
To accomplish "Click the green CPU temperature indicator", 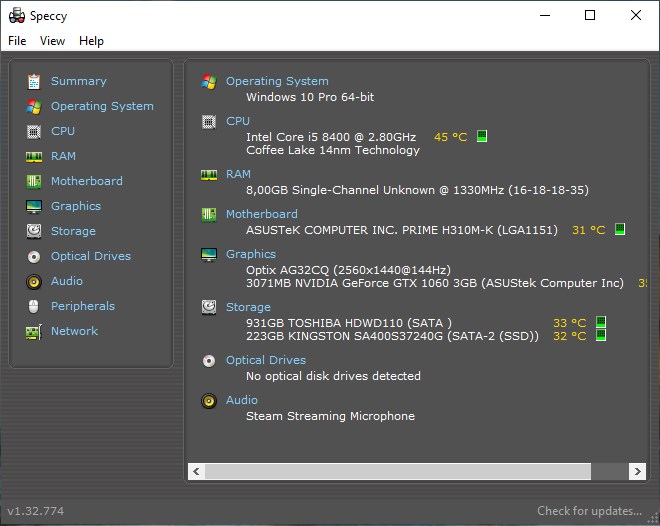I will point(482,136).
